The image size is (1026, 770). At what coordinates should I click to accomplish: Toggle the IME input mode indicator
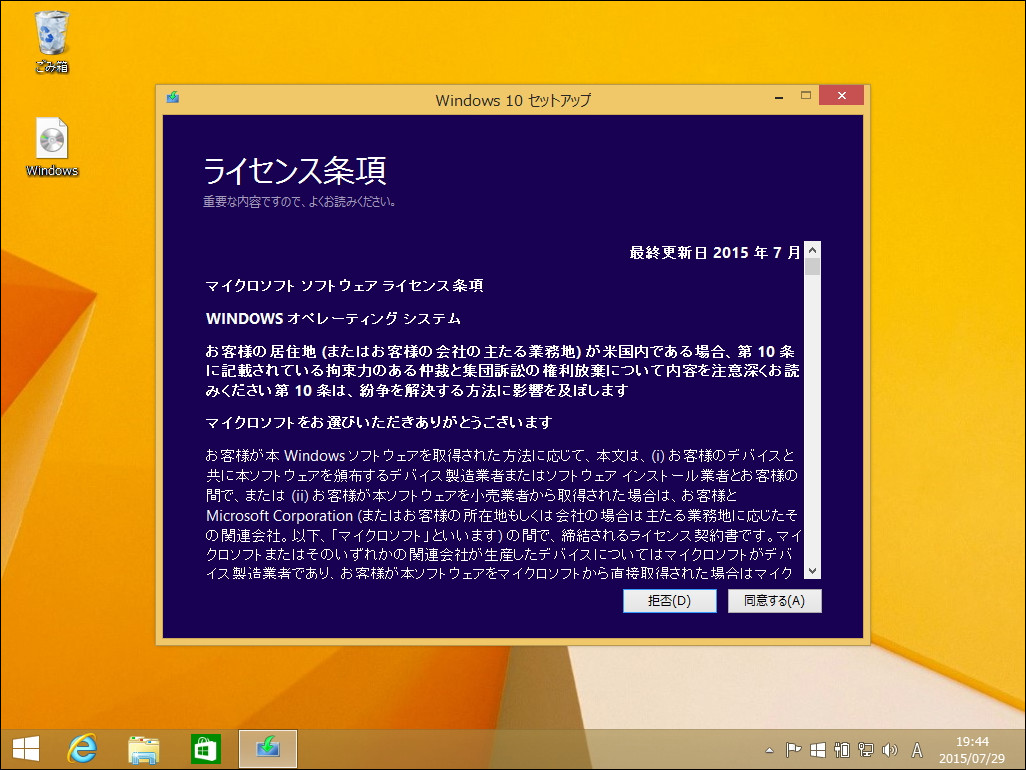(x=915, y=748)
